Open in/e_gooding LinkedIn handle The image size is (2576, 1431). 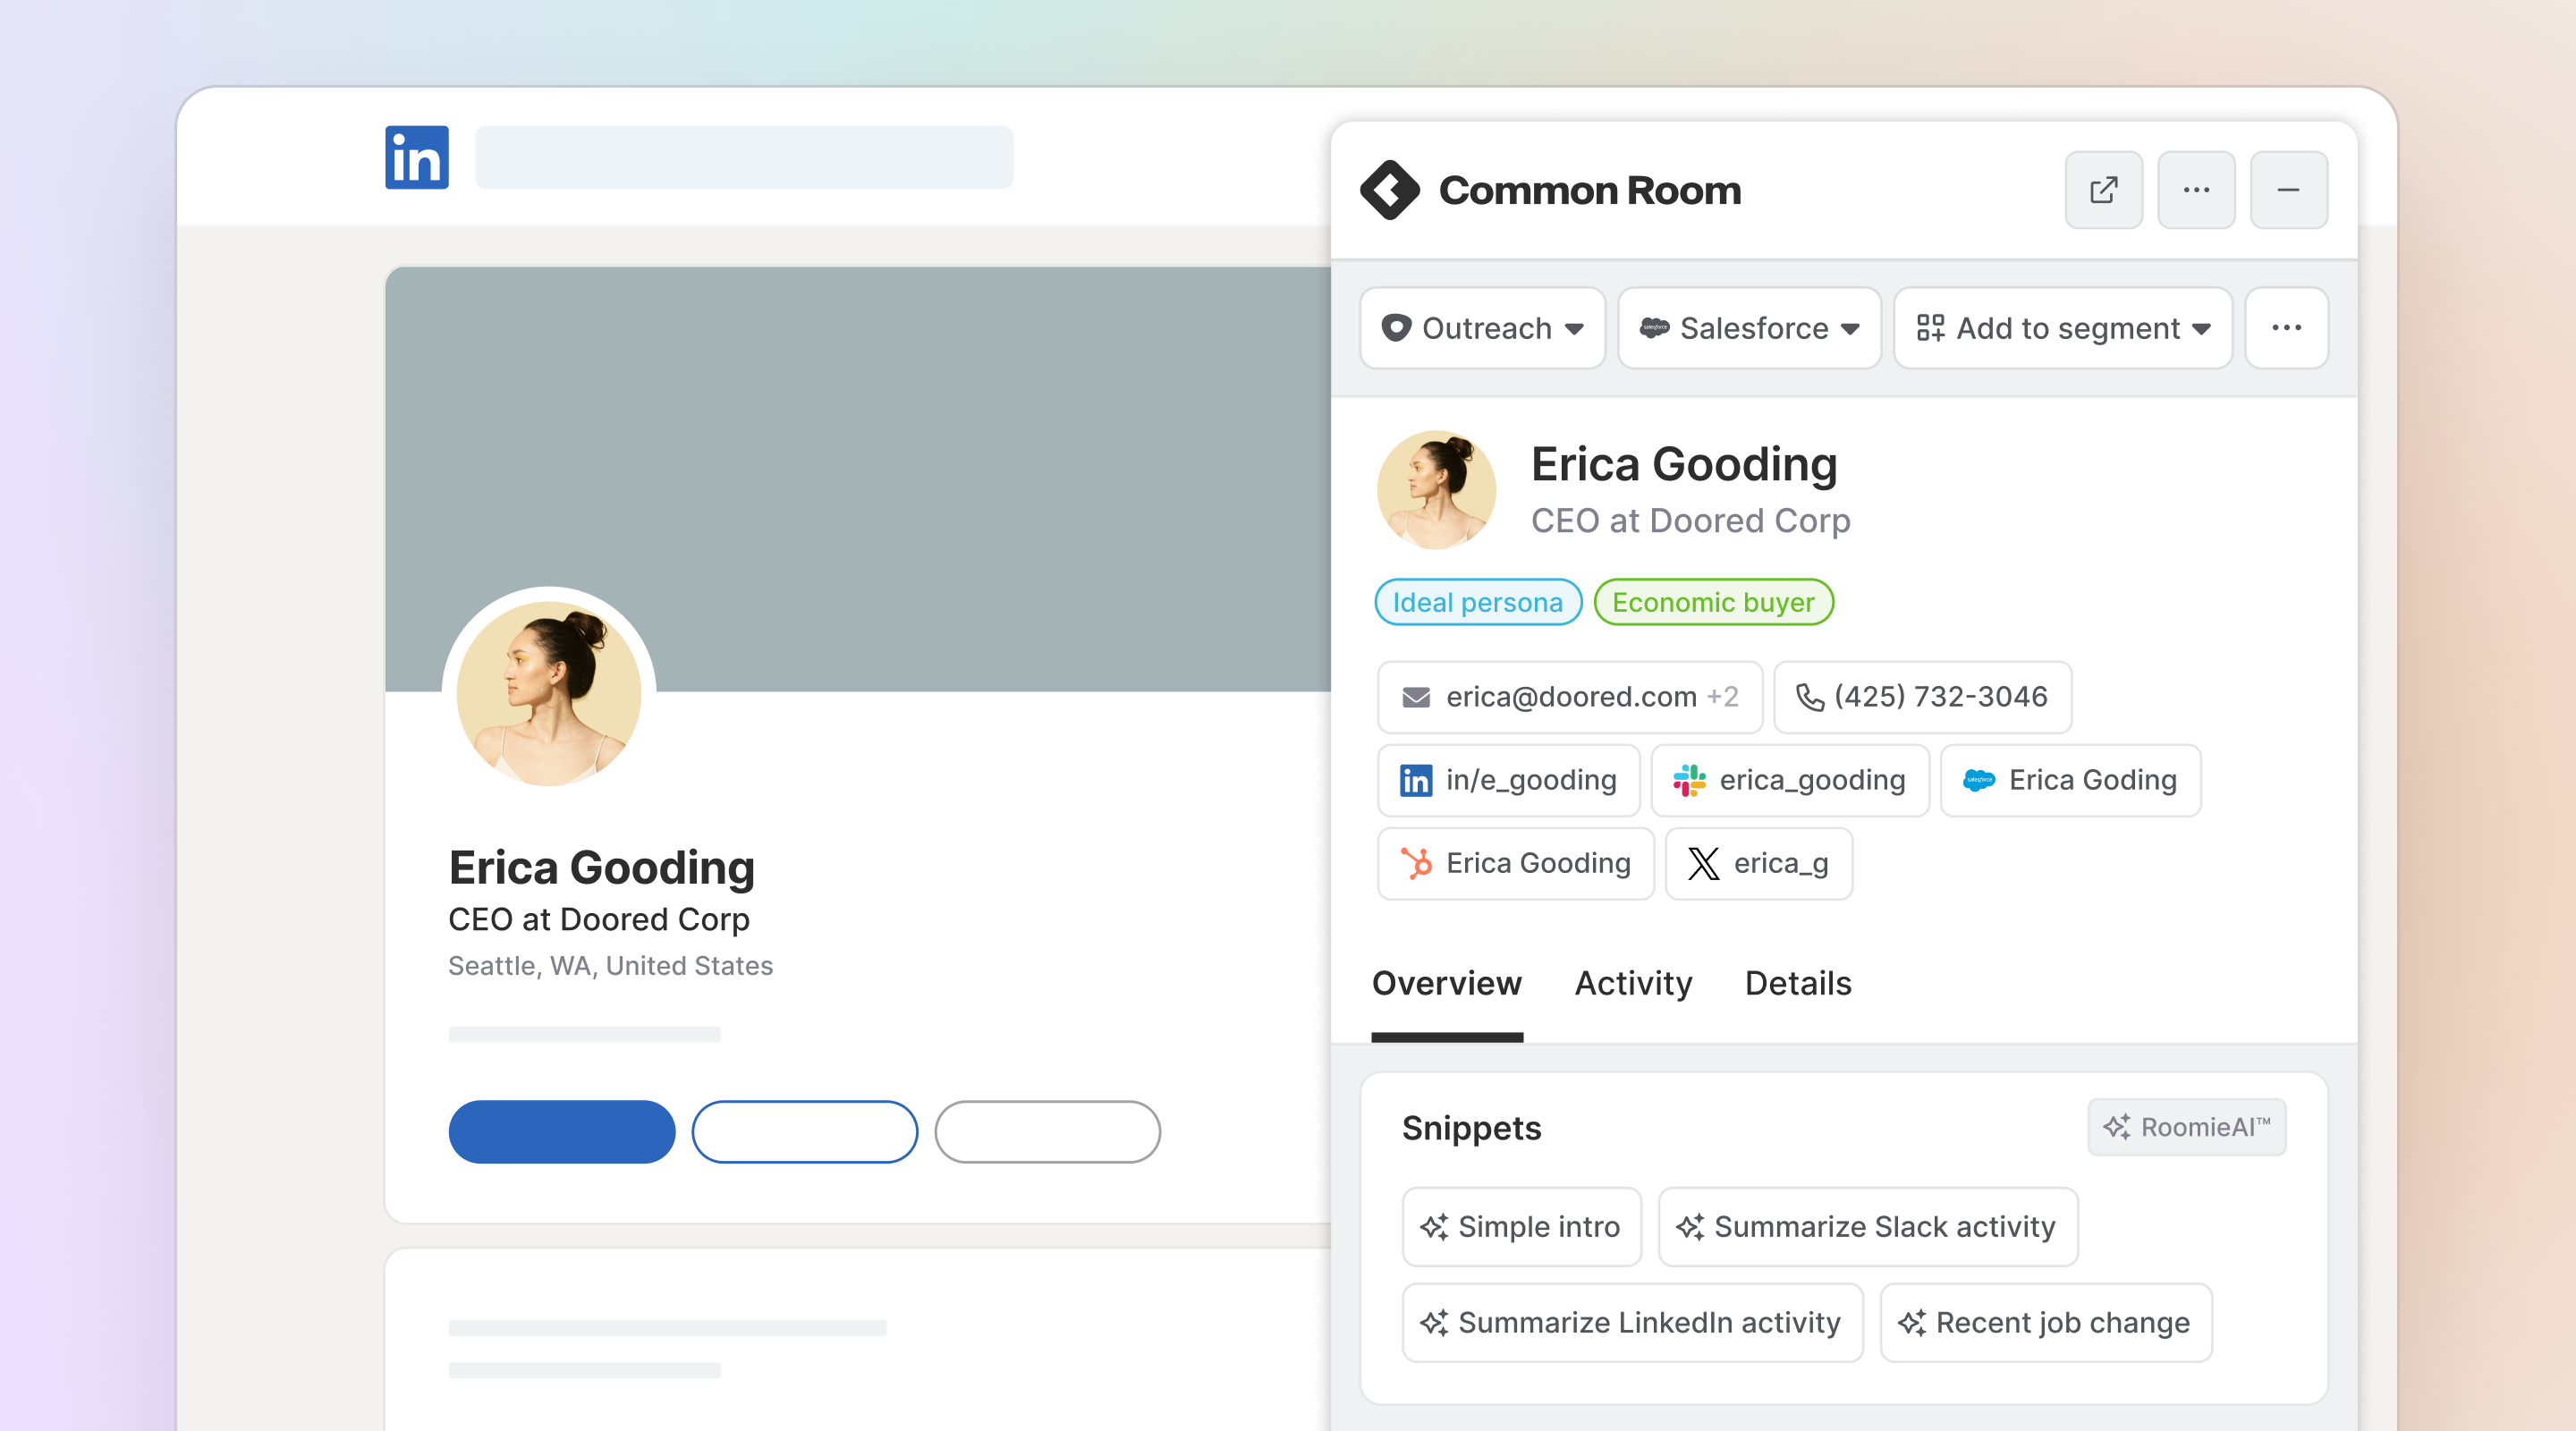[x=1509, y=780]
